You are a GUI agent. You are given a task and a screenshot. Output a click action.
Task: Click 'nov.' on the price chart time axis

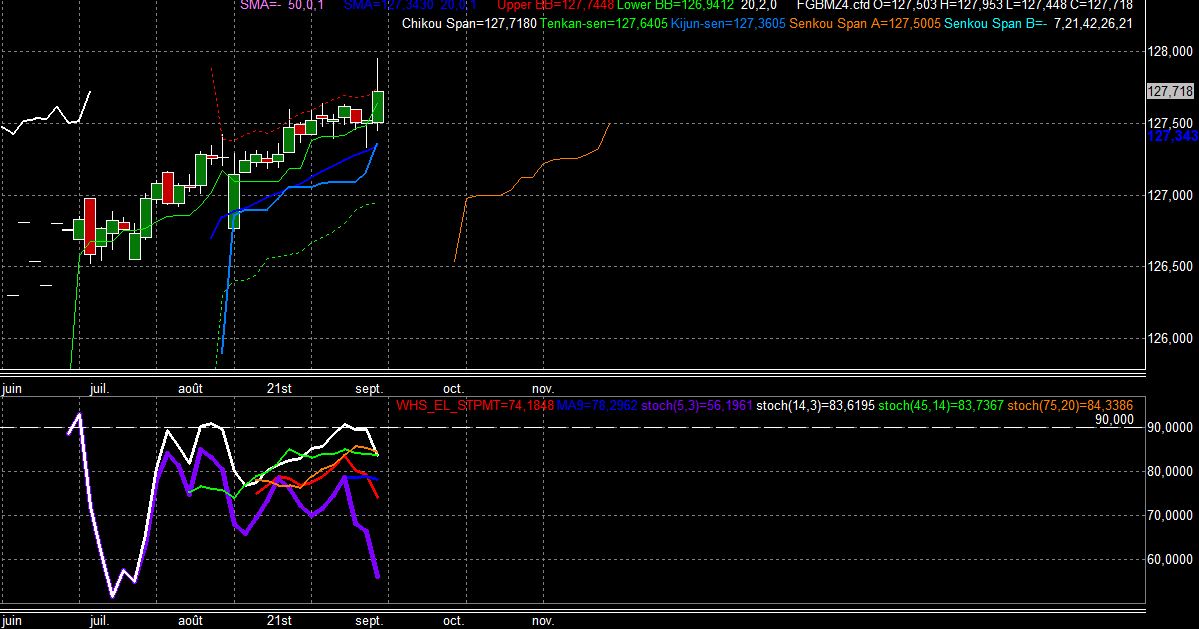[x=543, y=389]
